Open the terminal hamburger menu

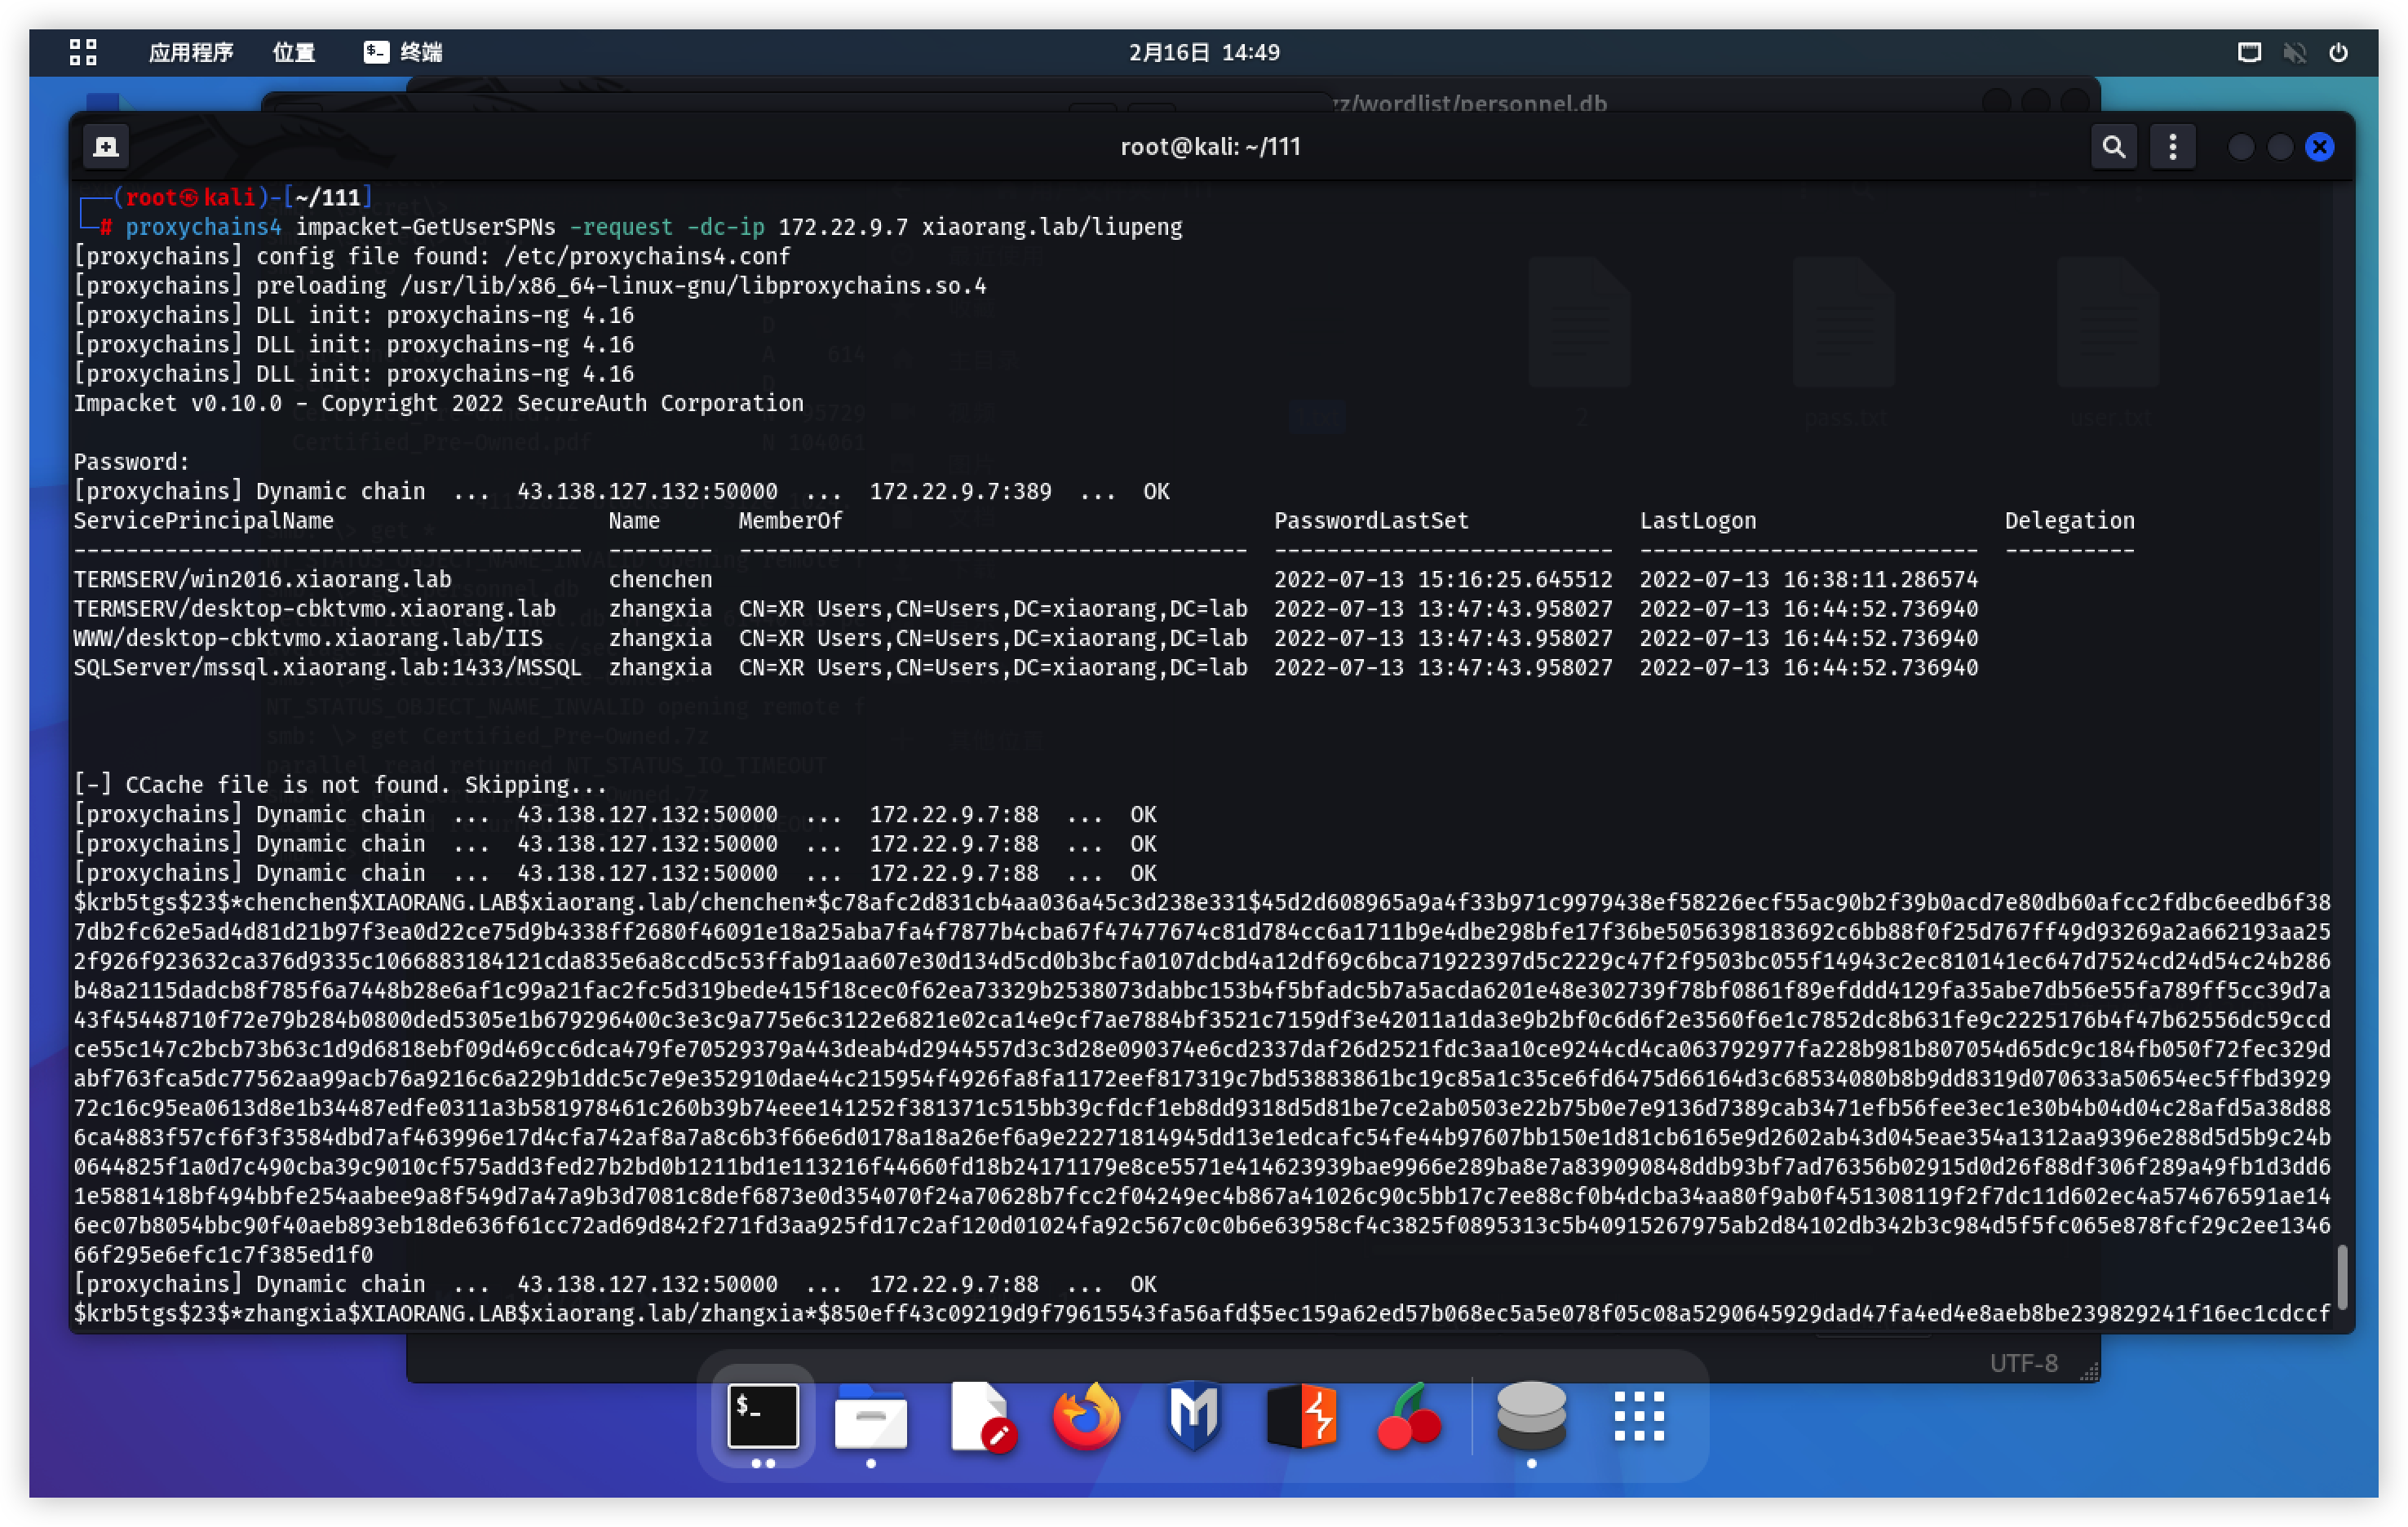click(x=2172, y=147)
